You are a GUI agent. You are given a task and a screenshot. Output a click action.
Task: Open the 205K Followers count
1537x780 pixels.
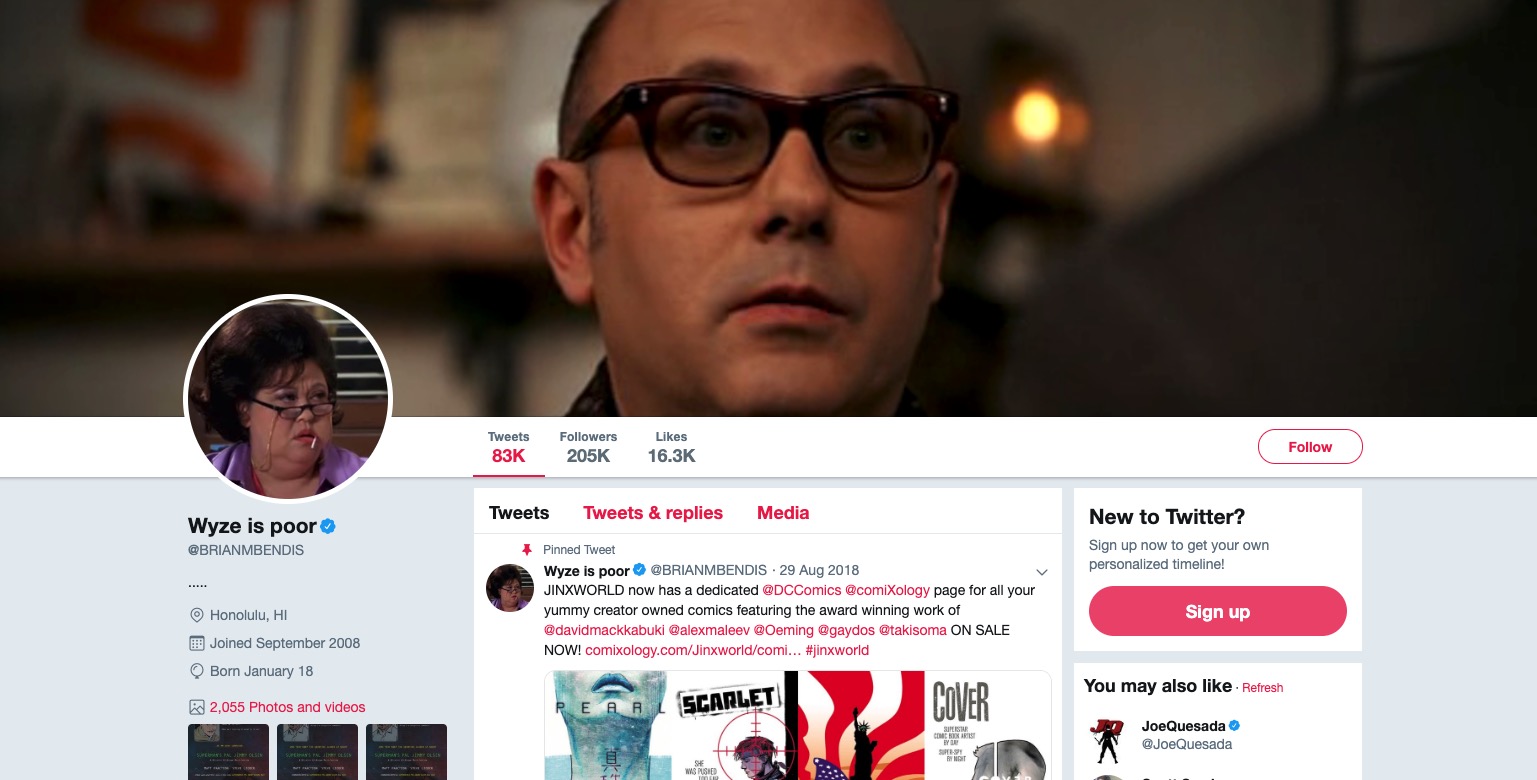(x=588, y=447)
